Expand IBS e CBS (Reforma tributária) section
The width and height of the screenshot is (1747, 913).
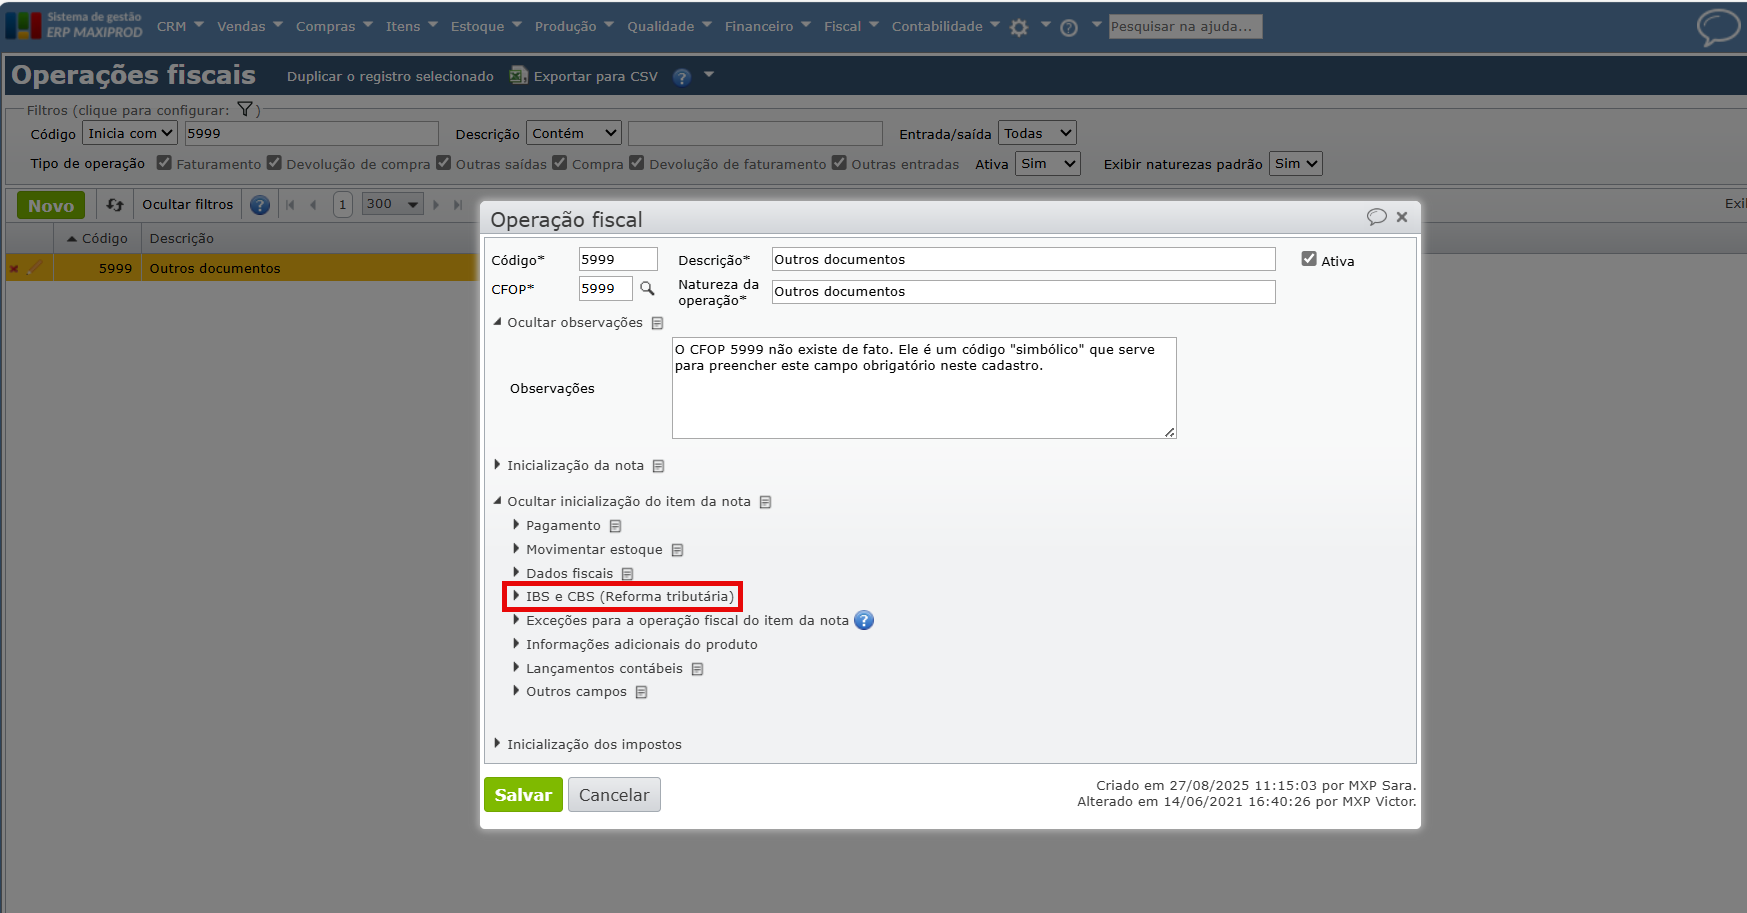click(622, 597)
